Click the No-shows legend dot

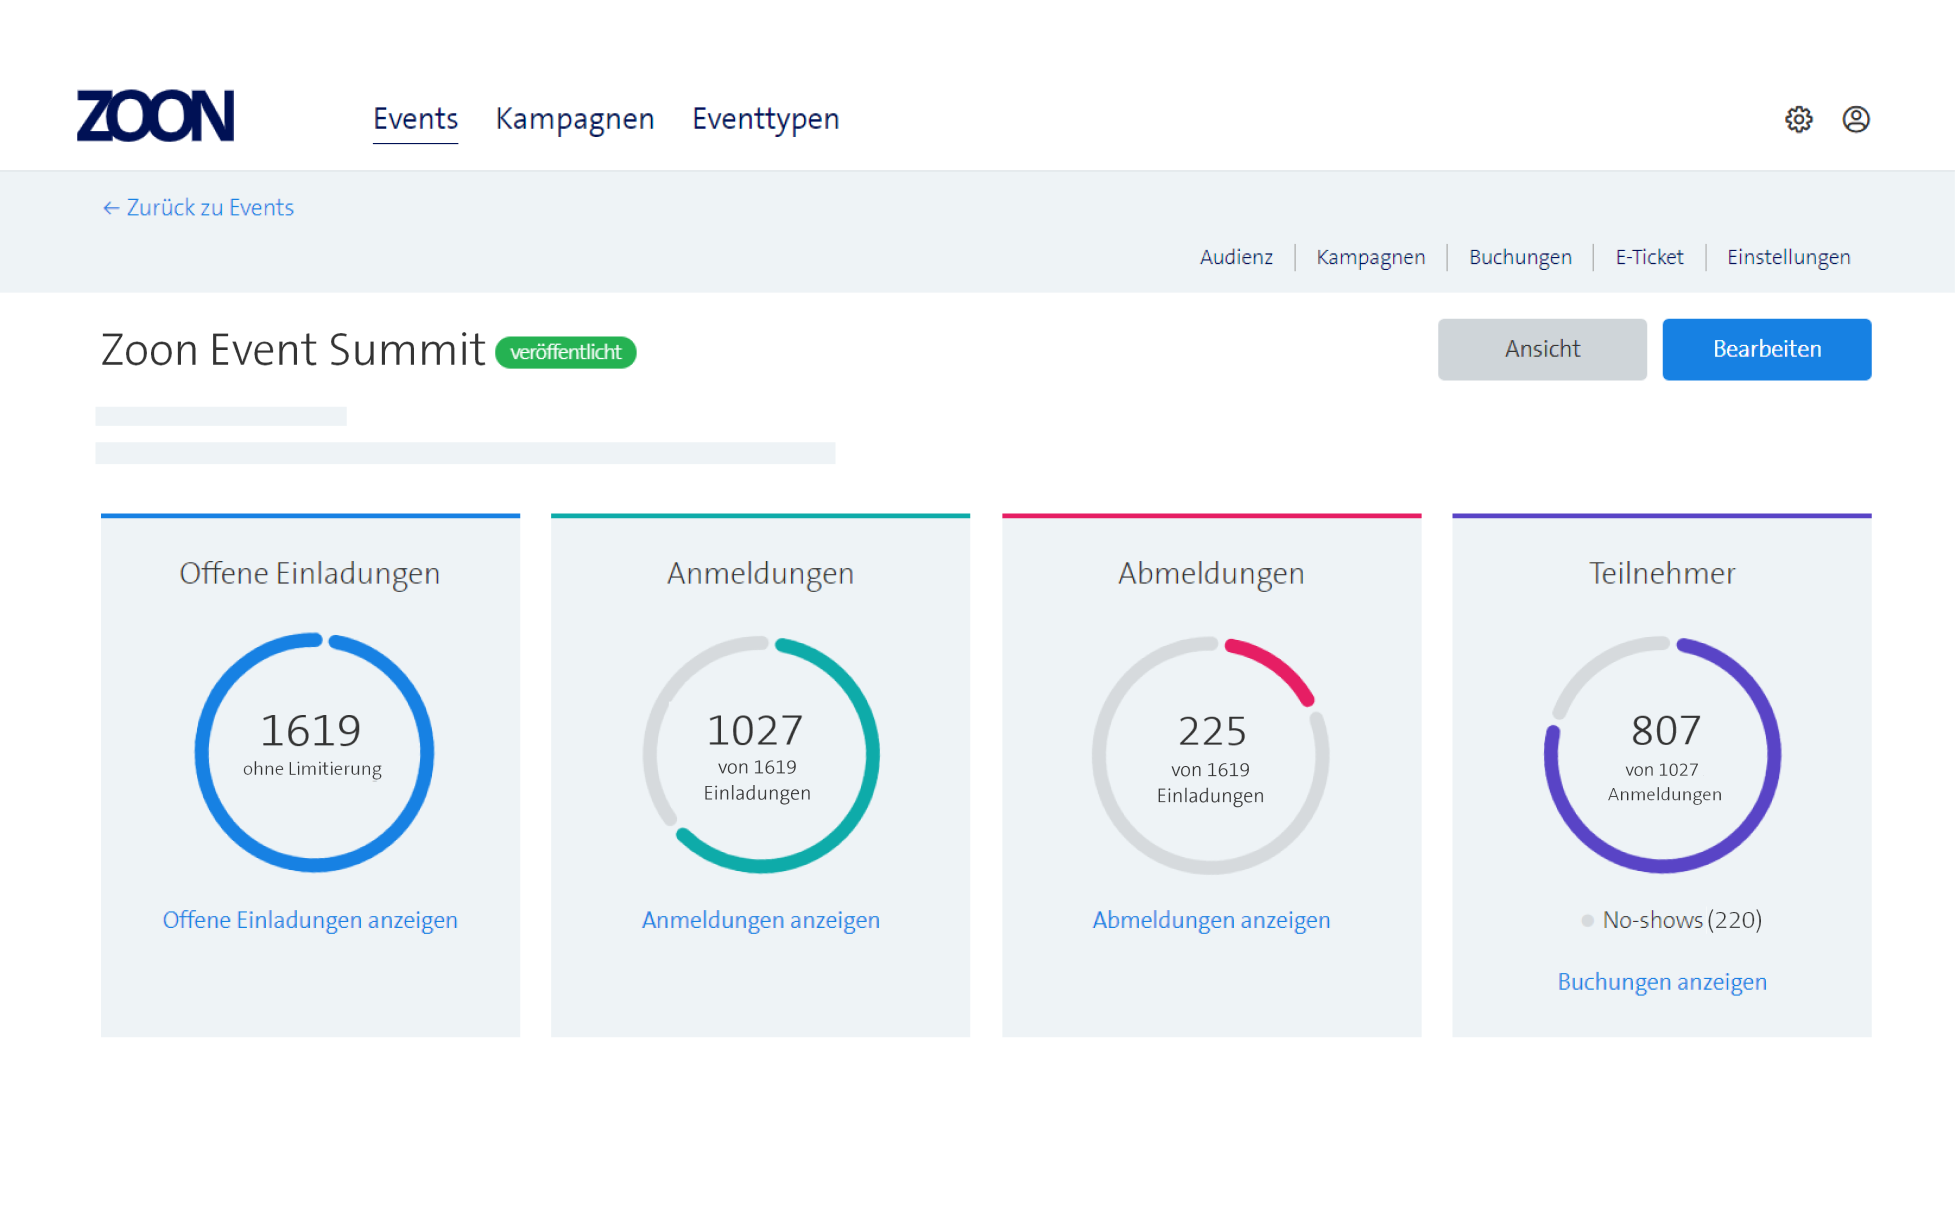(x=1587, y=920)
